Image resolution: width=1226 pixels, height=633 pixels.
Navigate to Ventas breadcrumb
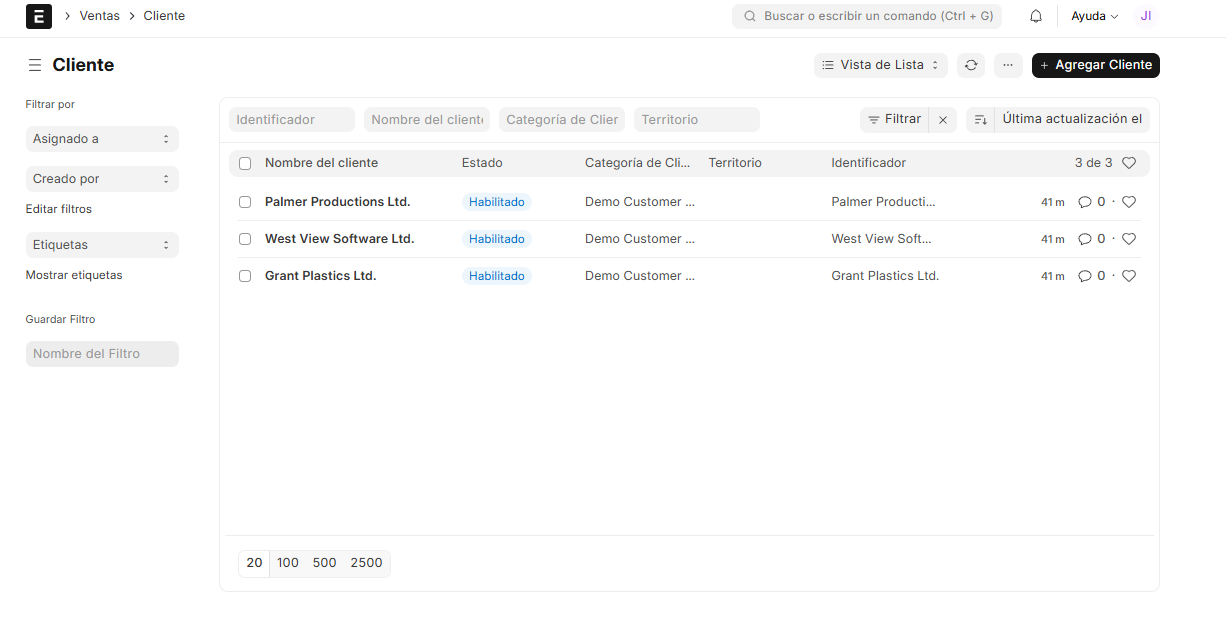tap(99, 16)
